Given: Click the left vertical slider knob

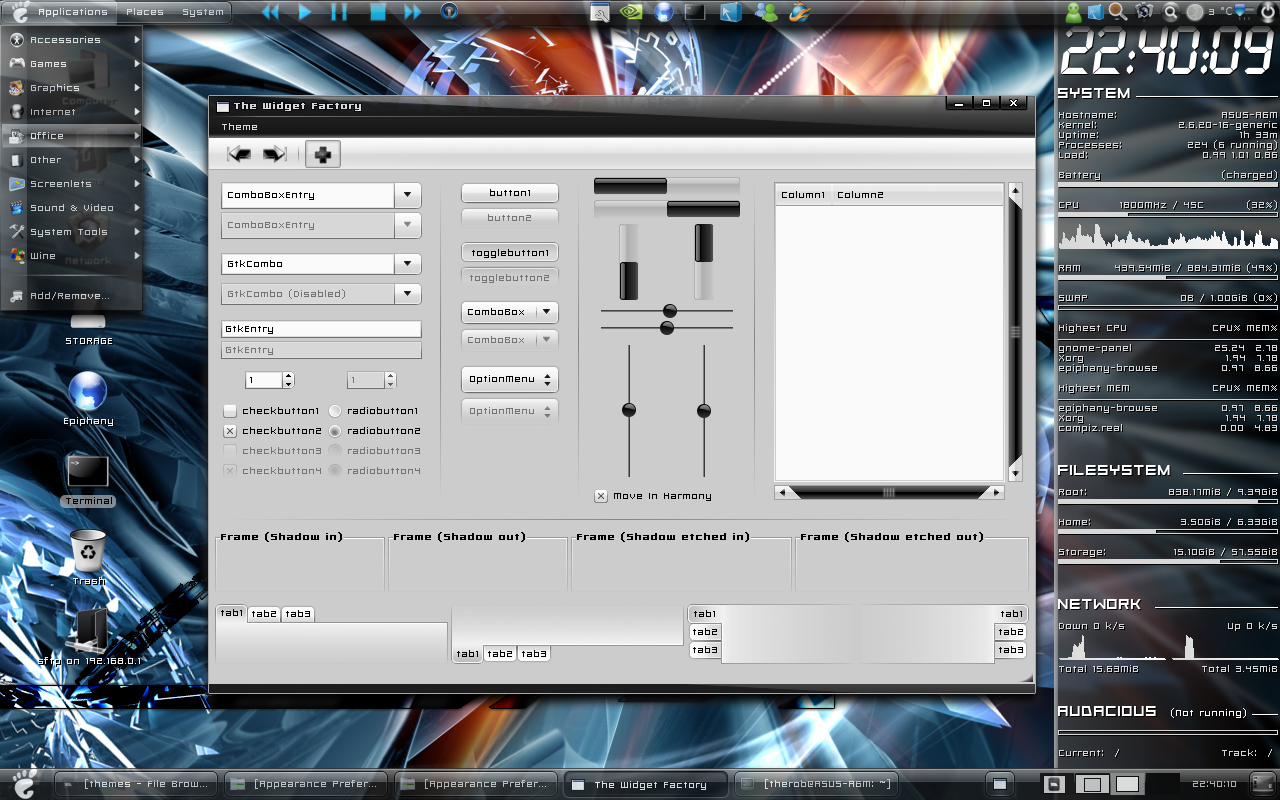Looking at the screenshot, I should tap(629, 410).
